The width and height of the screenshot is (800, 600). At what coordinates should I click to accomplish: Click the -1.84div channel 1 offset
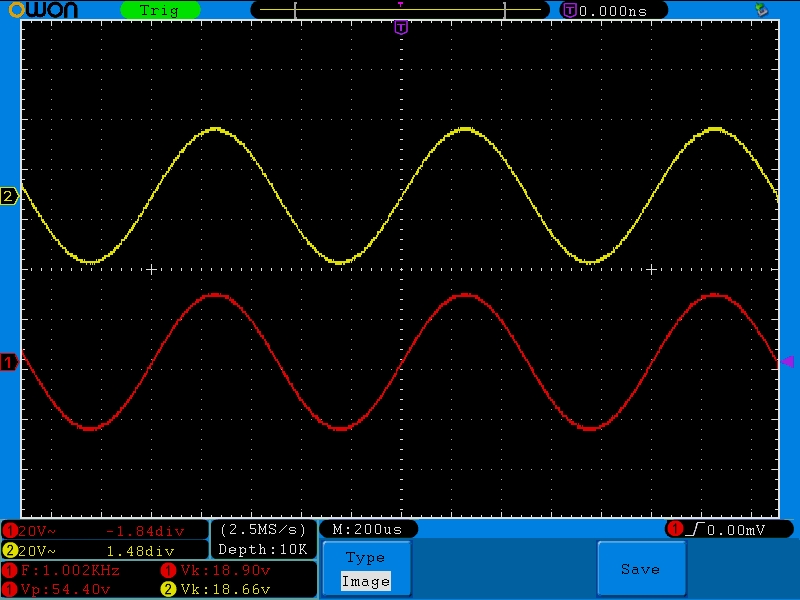[144, 531]
